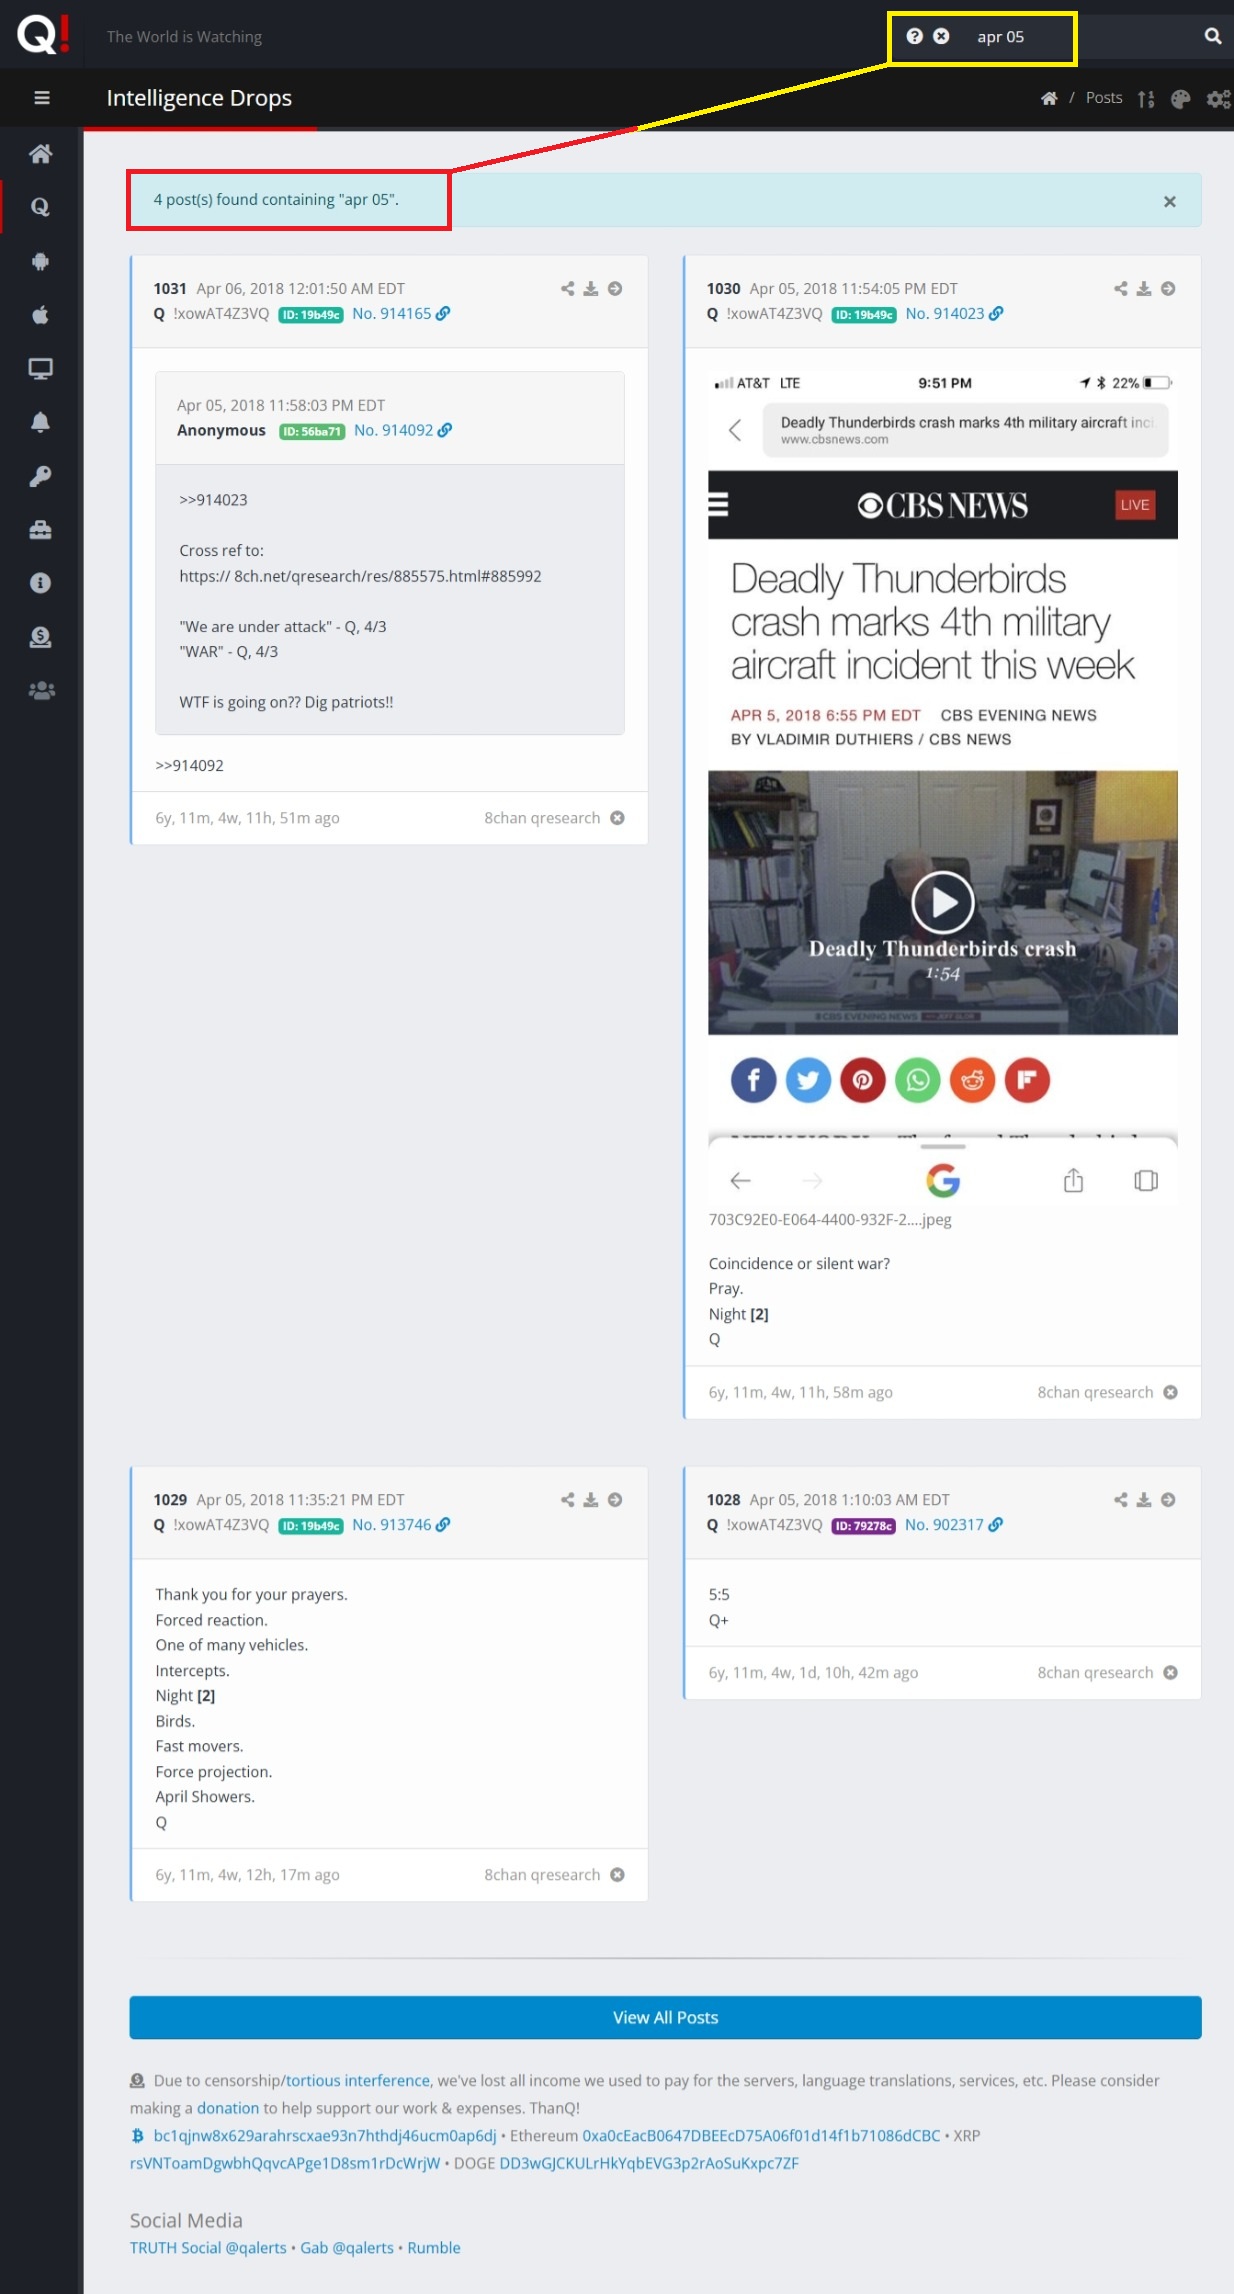This screenshot has width=1234, height=2294.
Task: Open the Android app sidebar icon
Action: [41, 261]
